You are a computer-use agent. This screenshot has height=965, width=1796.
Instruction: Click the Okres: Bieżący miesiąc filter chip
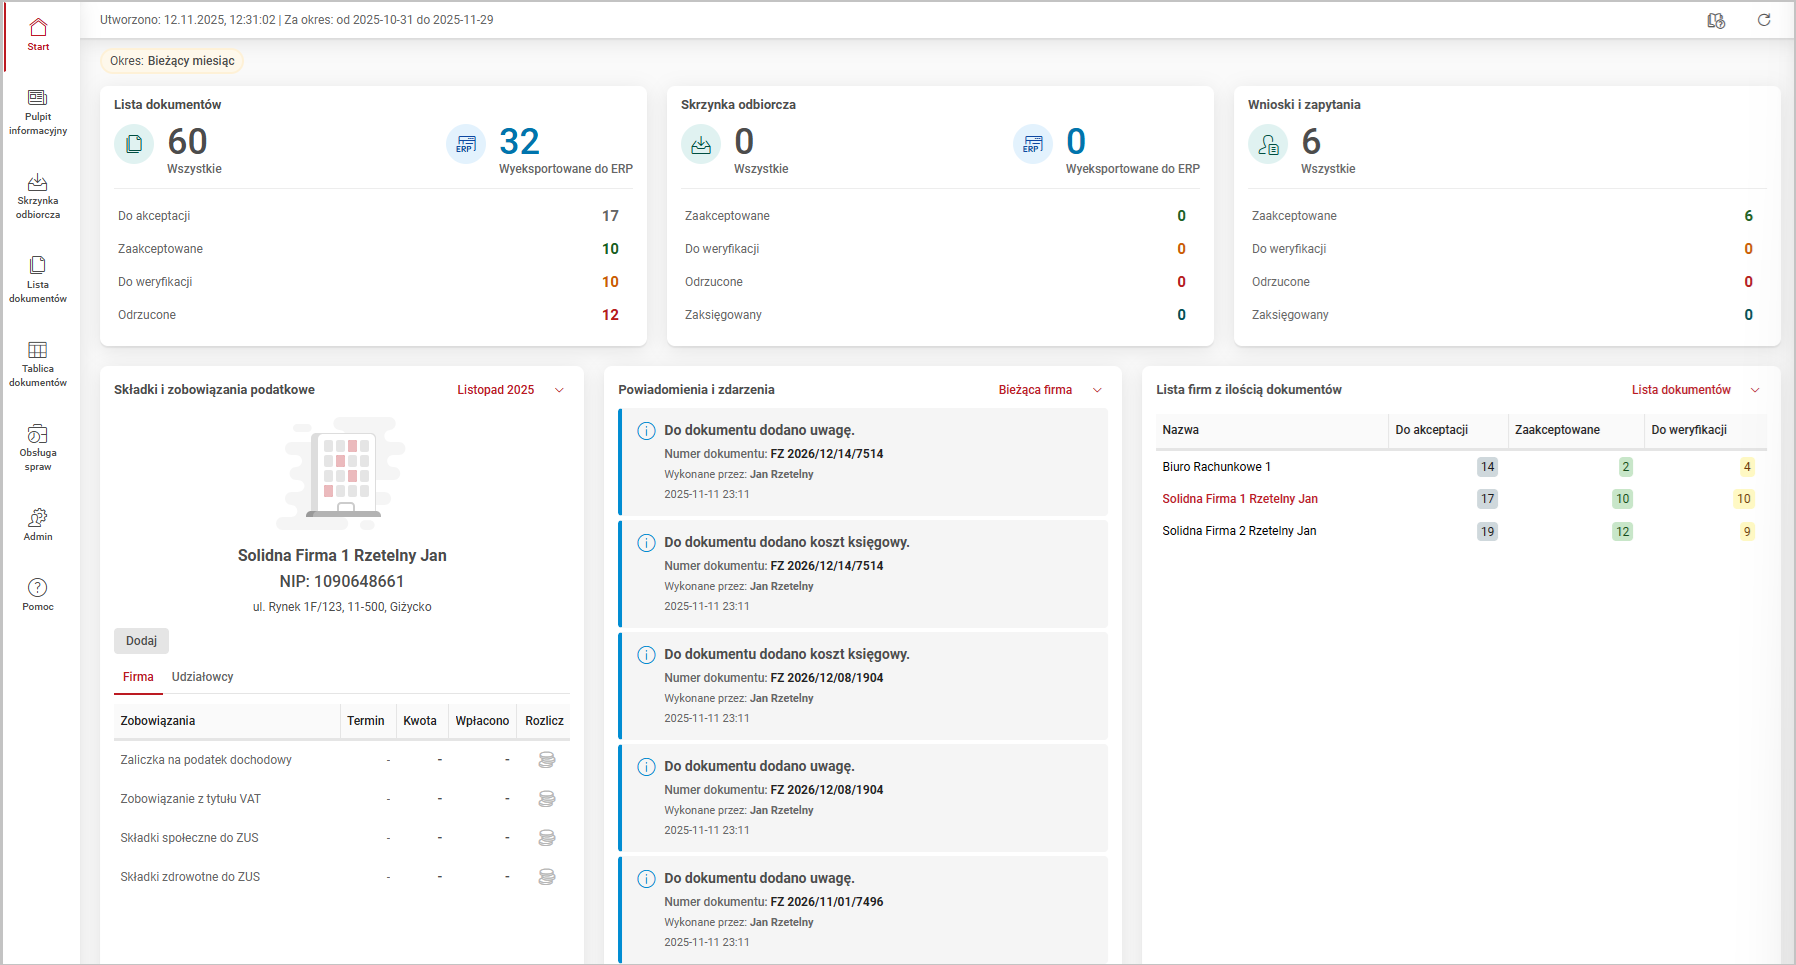(x=172, y=61)
